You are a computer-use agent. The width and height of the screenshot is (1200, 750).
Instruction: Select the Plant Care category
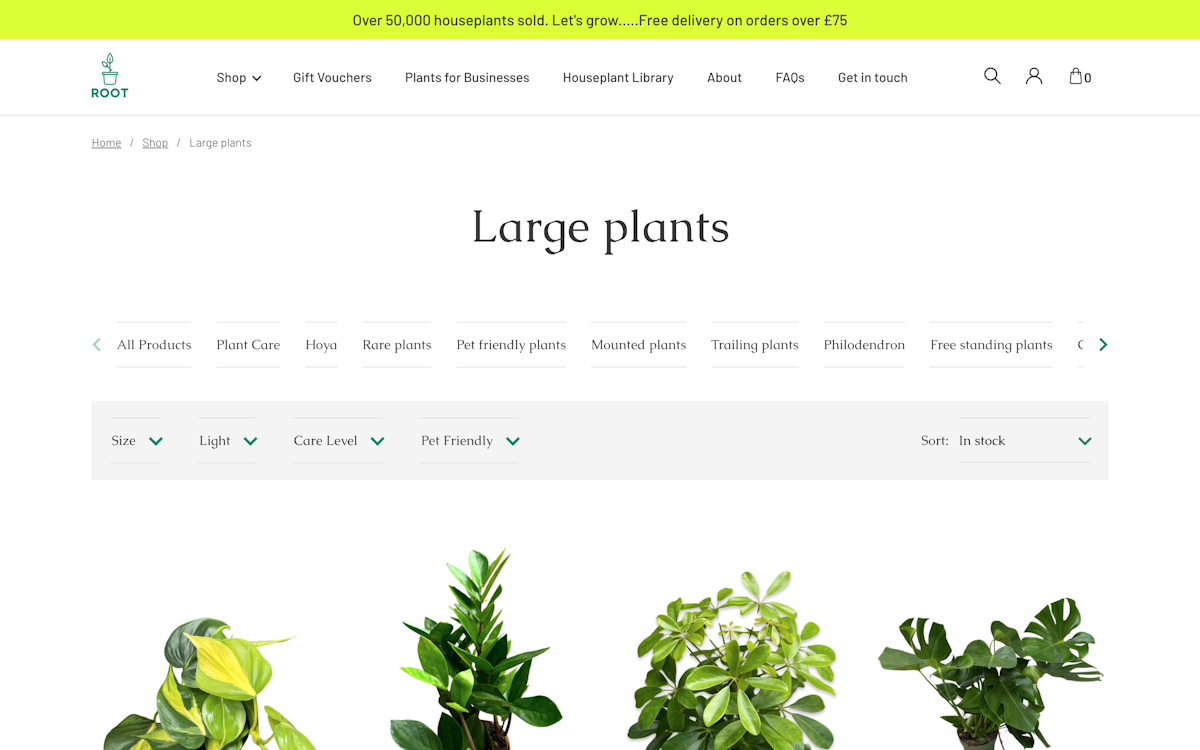pyautogui.click(x=248, y=345)
